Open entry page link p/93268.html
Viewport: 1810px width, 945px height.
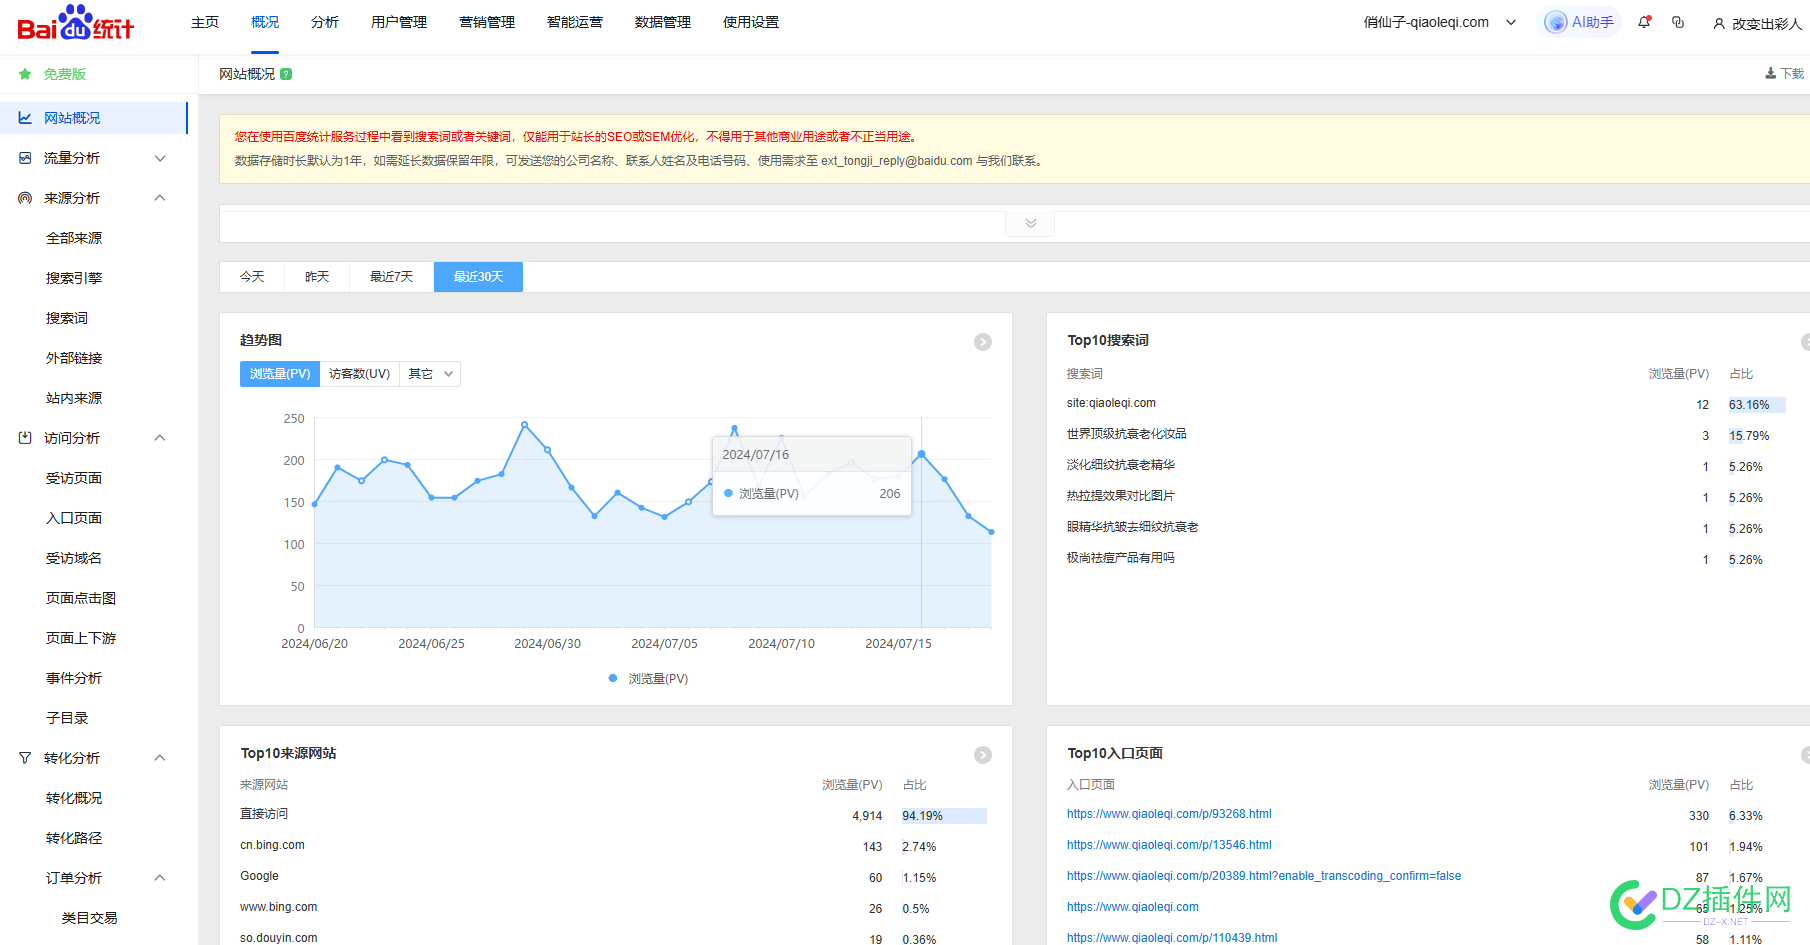click(1169, 814)
